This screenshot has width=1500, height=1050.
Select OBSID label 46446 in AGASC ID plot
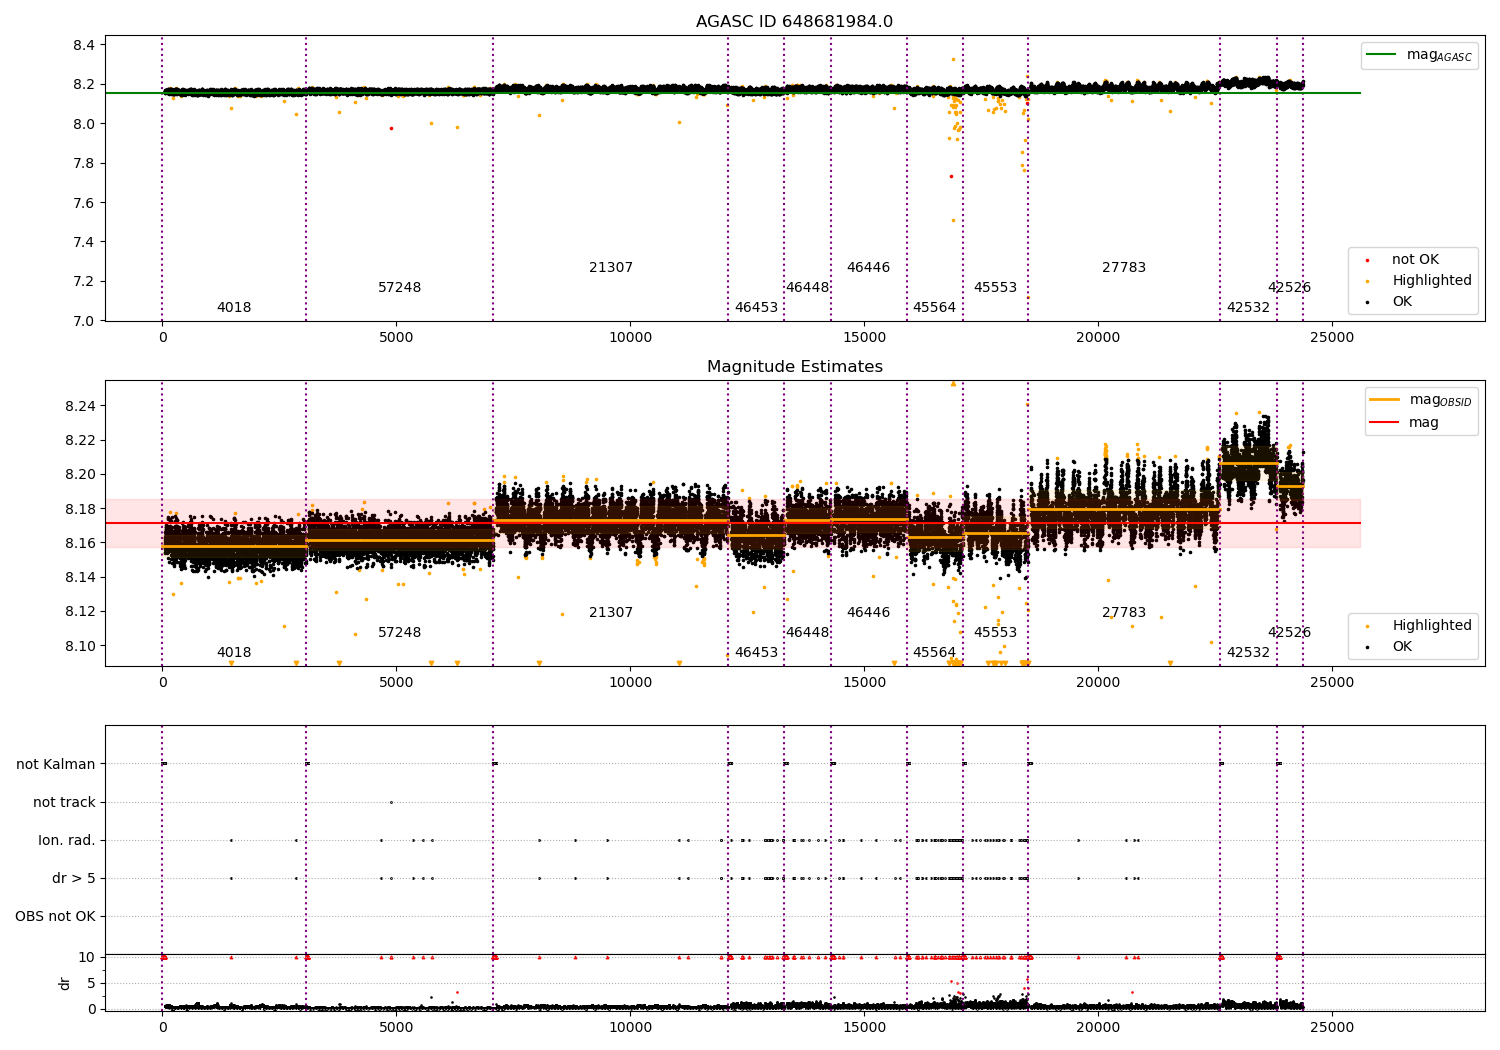point(868,268)
